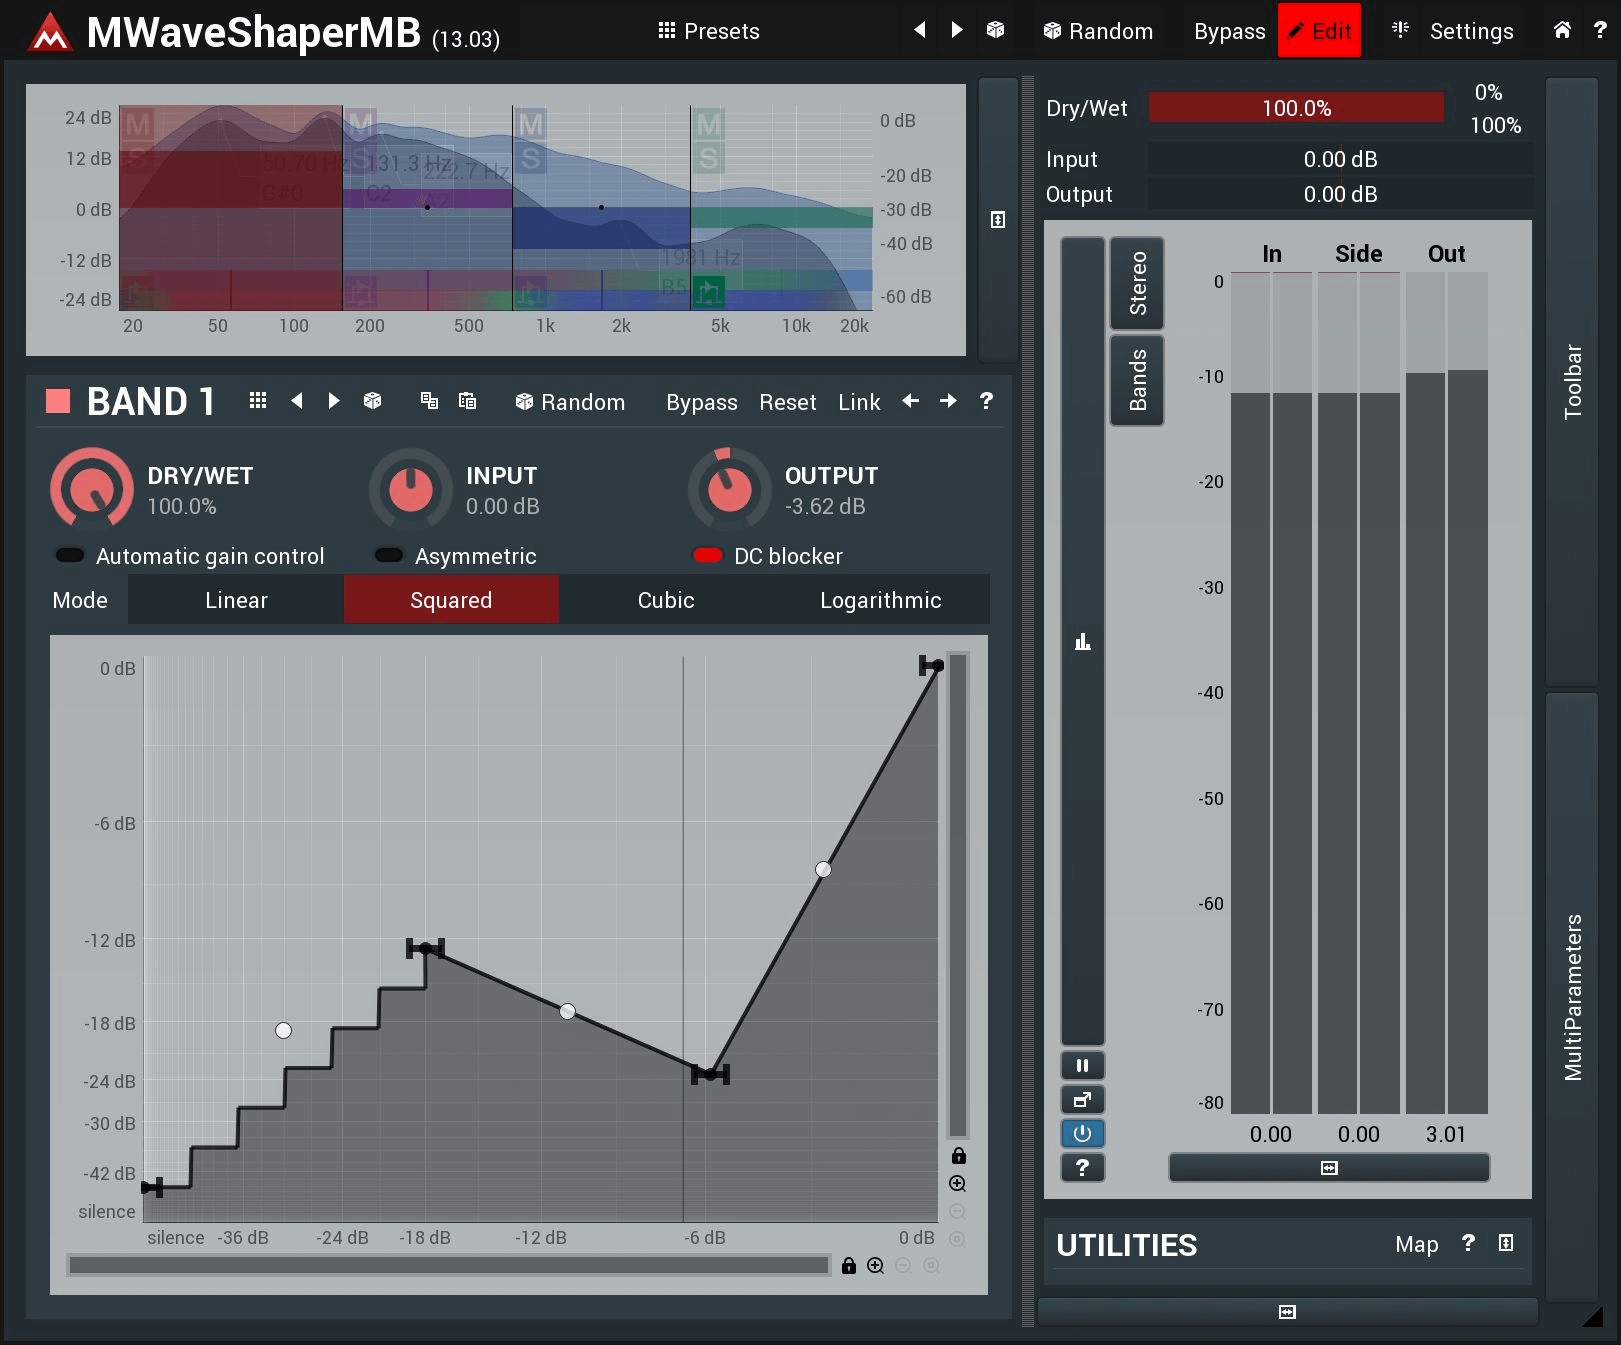The width and height of the screenshot is (1621, 1345).
Task: Go to next band with right arrow
Action: click(x=948, y=401)
